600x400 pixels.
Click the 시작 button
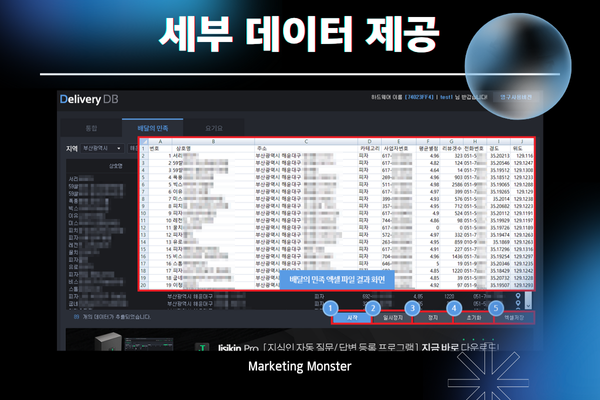click(x=352, y=318)
